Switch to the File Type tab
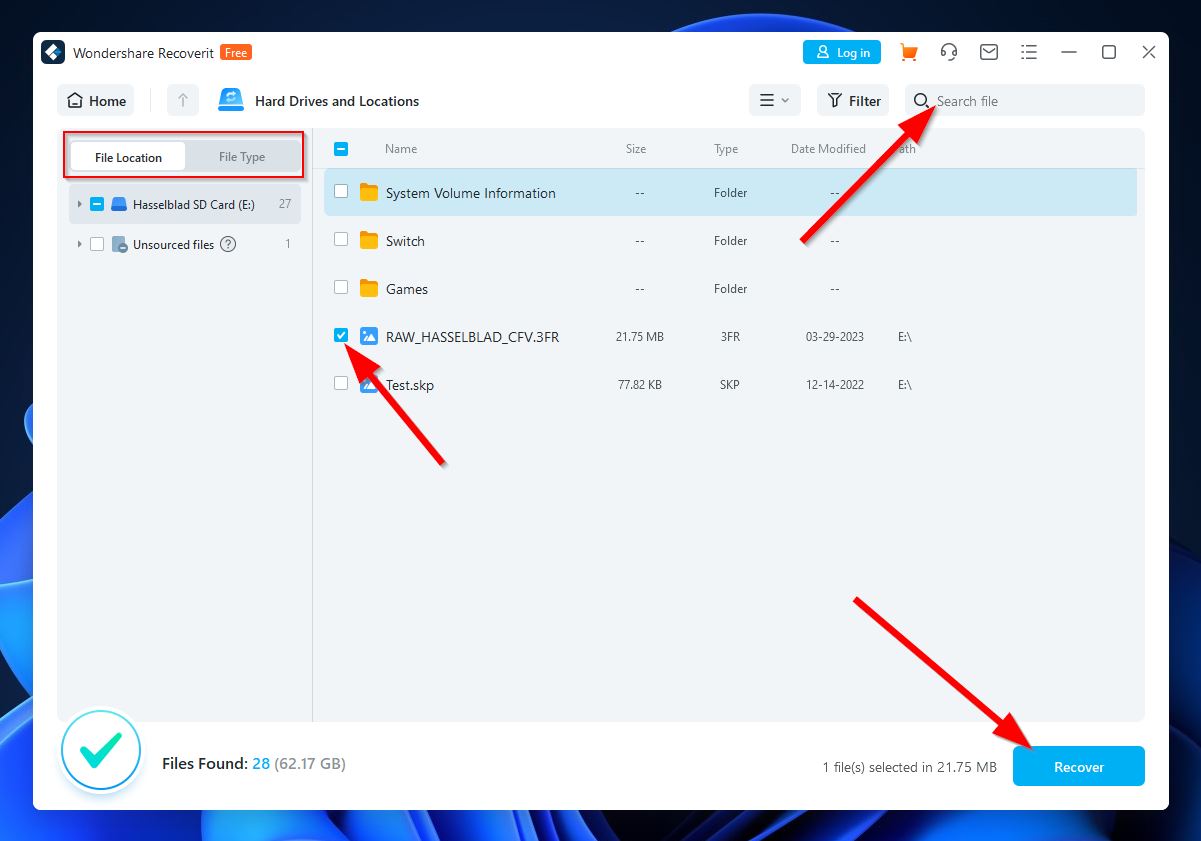This screenshot has width=1201, height=841. point(242,157)
